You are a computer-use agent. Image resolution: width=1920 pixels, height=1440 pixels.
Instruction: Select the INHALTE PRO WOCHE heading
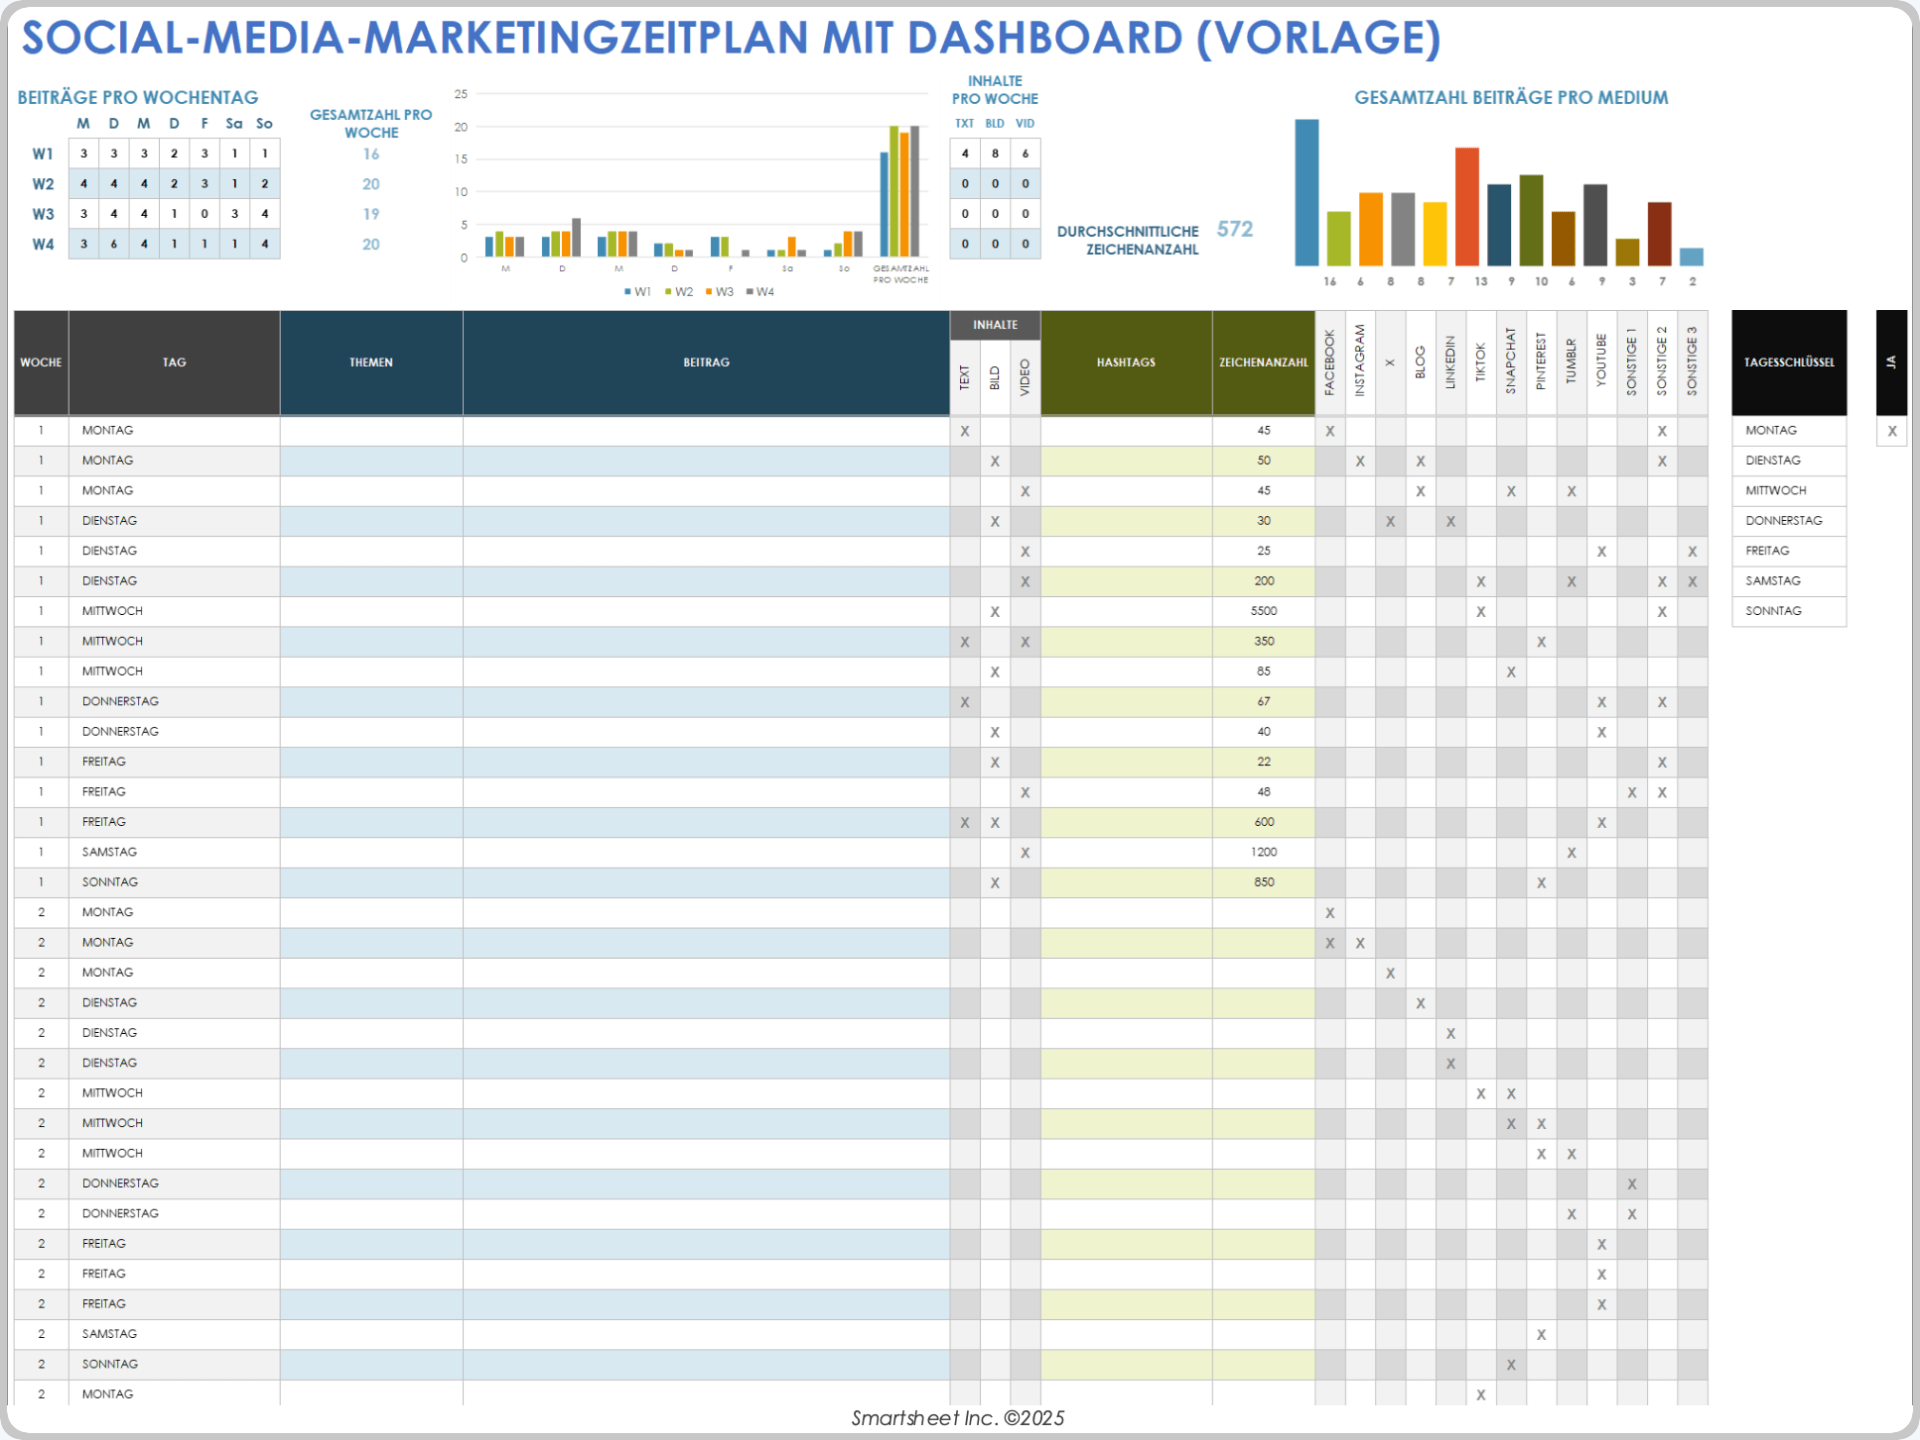click(x=995, y=90)
